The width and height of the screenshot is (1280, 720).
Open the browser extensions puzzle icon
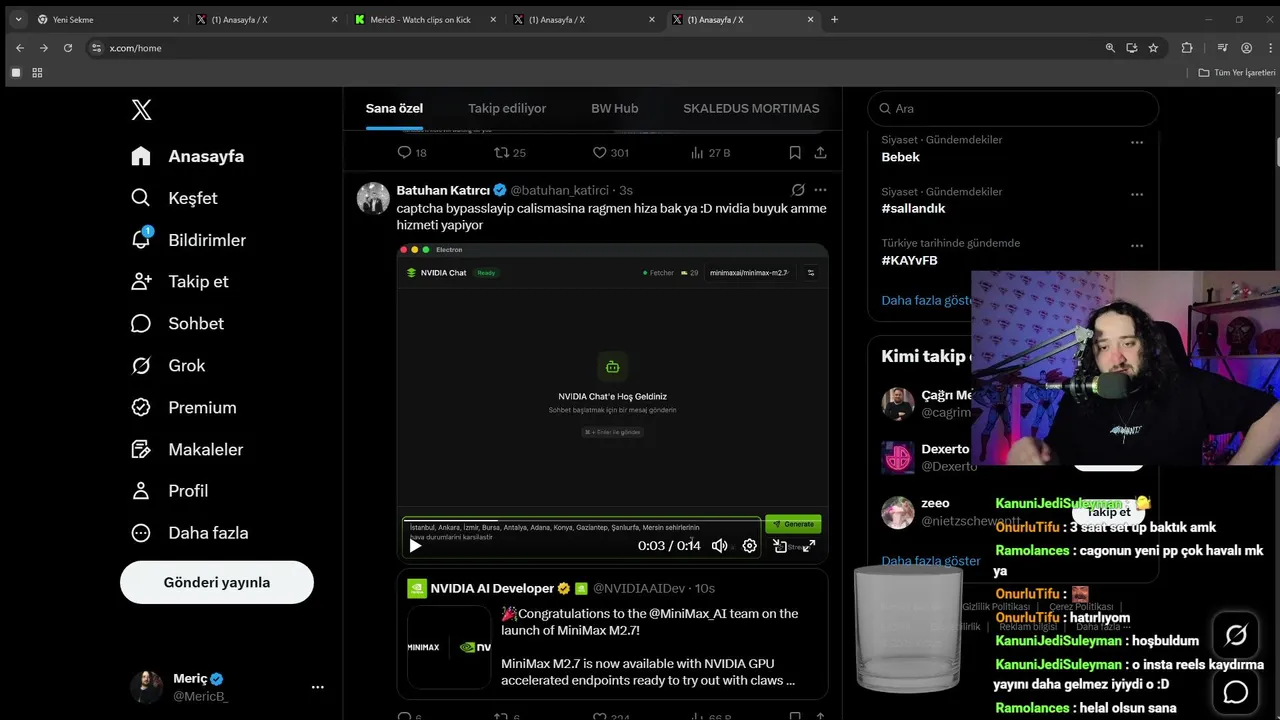pyautogui.click(x=1187, y=48)
